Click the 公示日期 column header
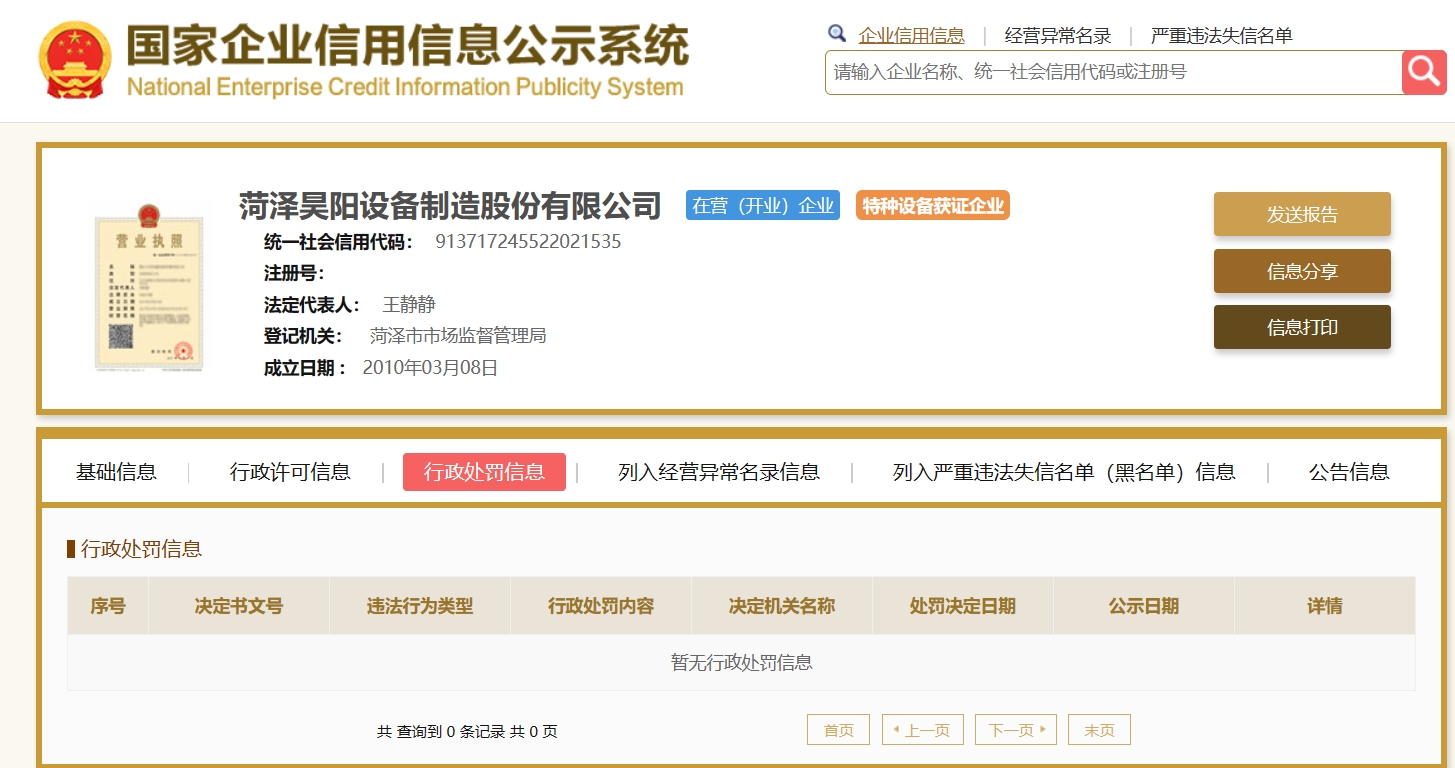The width and height of the screenshot is (1455, 768). [1144, 605]
